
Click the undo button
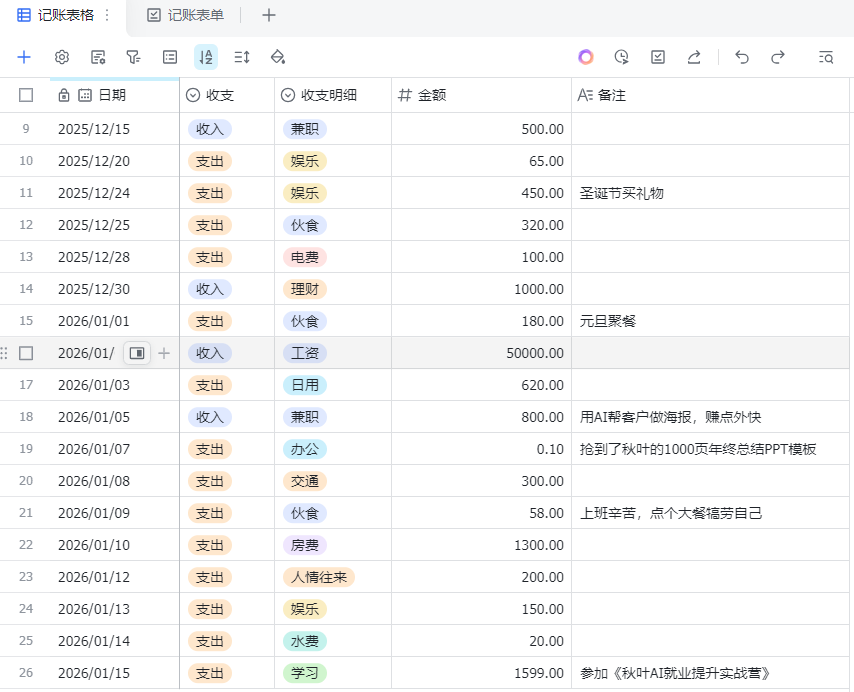[742, 58]
